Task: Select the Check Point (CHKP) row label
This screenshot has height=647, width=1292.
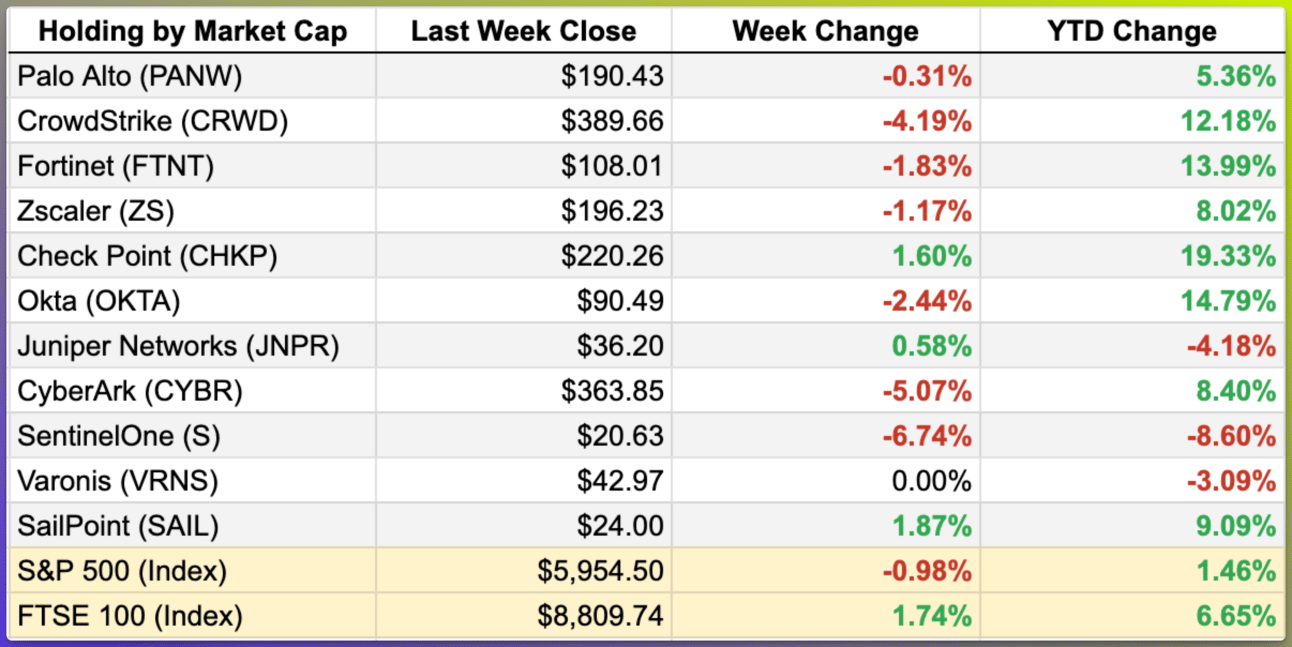Action: tap(147, 256)
